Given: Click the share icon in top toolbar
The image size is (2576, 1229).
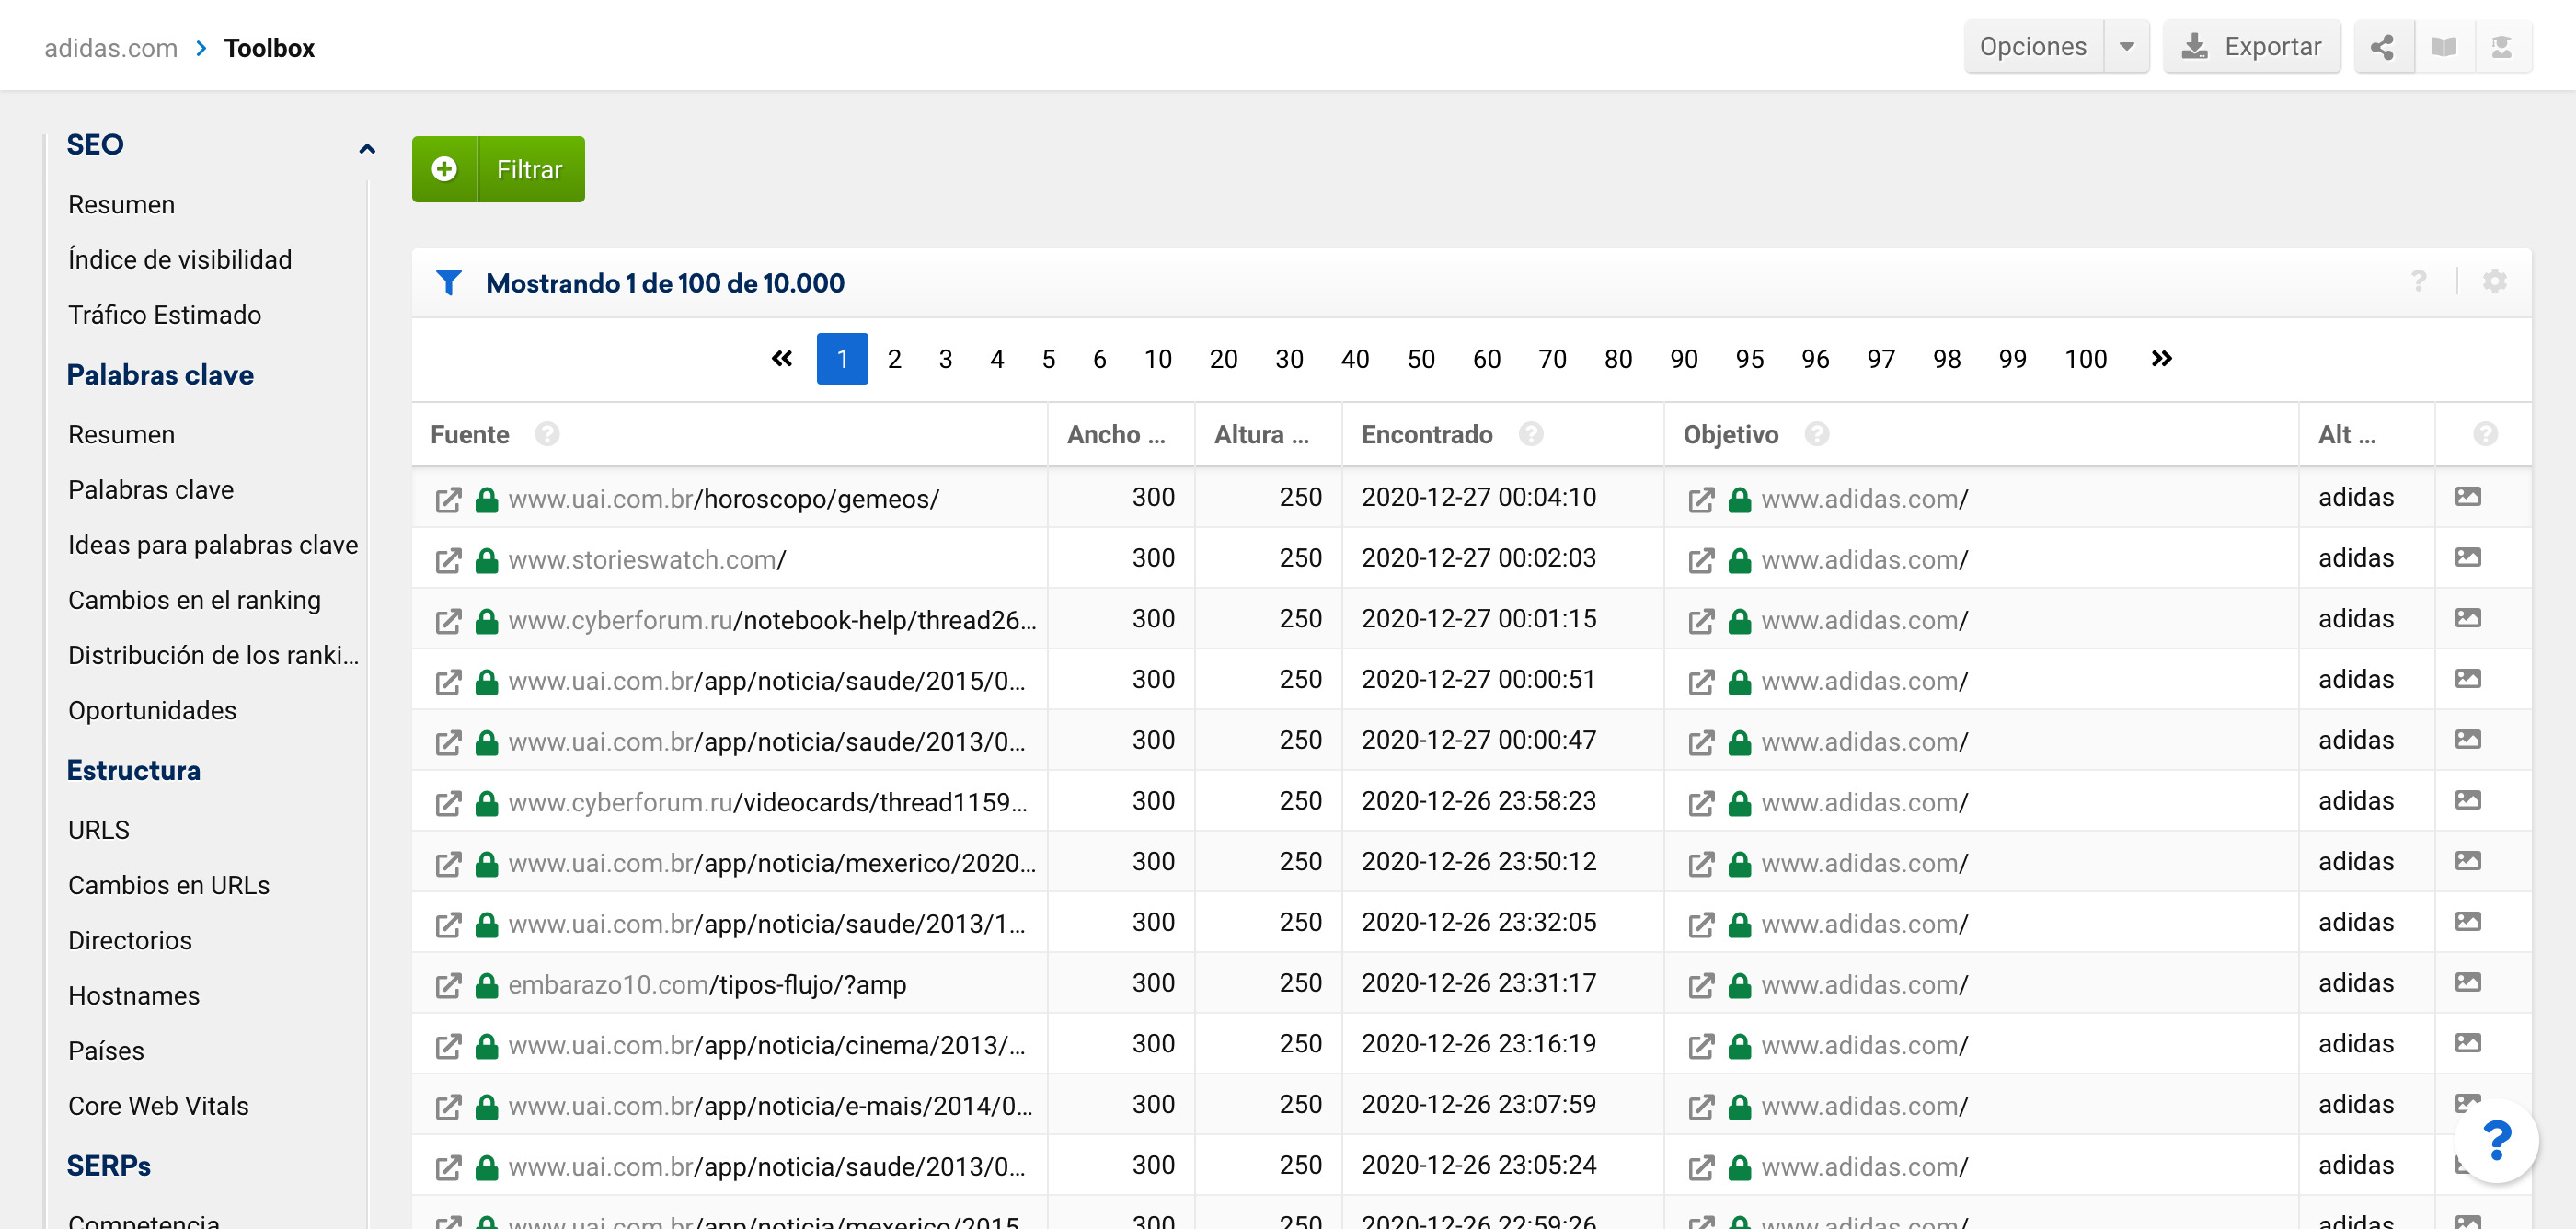Looking at the screenshot, I should point(2382,47).
